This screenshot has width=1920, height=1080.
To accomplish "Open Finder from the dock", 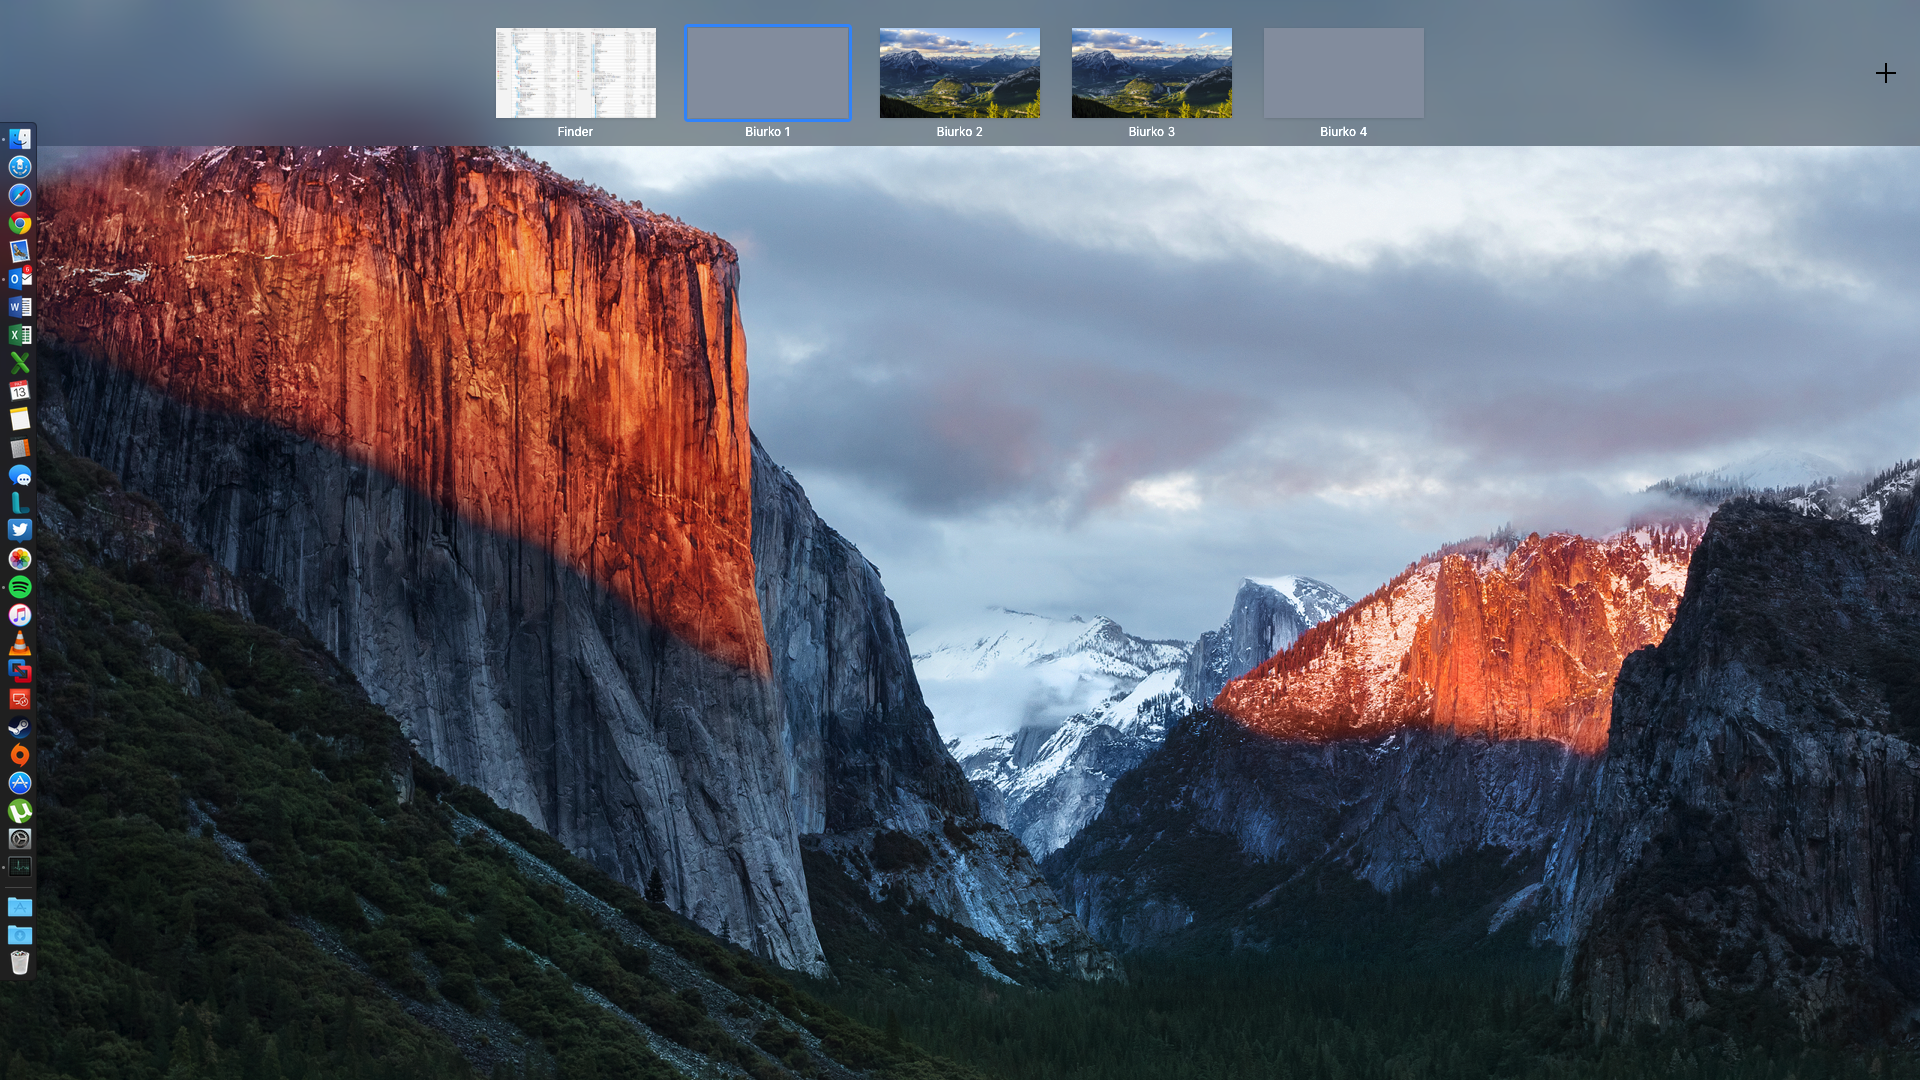I will [x=20, y=139].
